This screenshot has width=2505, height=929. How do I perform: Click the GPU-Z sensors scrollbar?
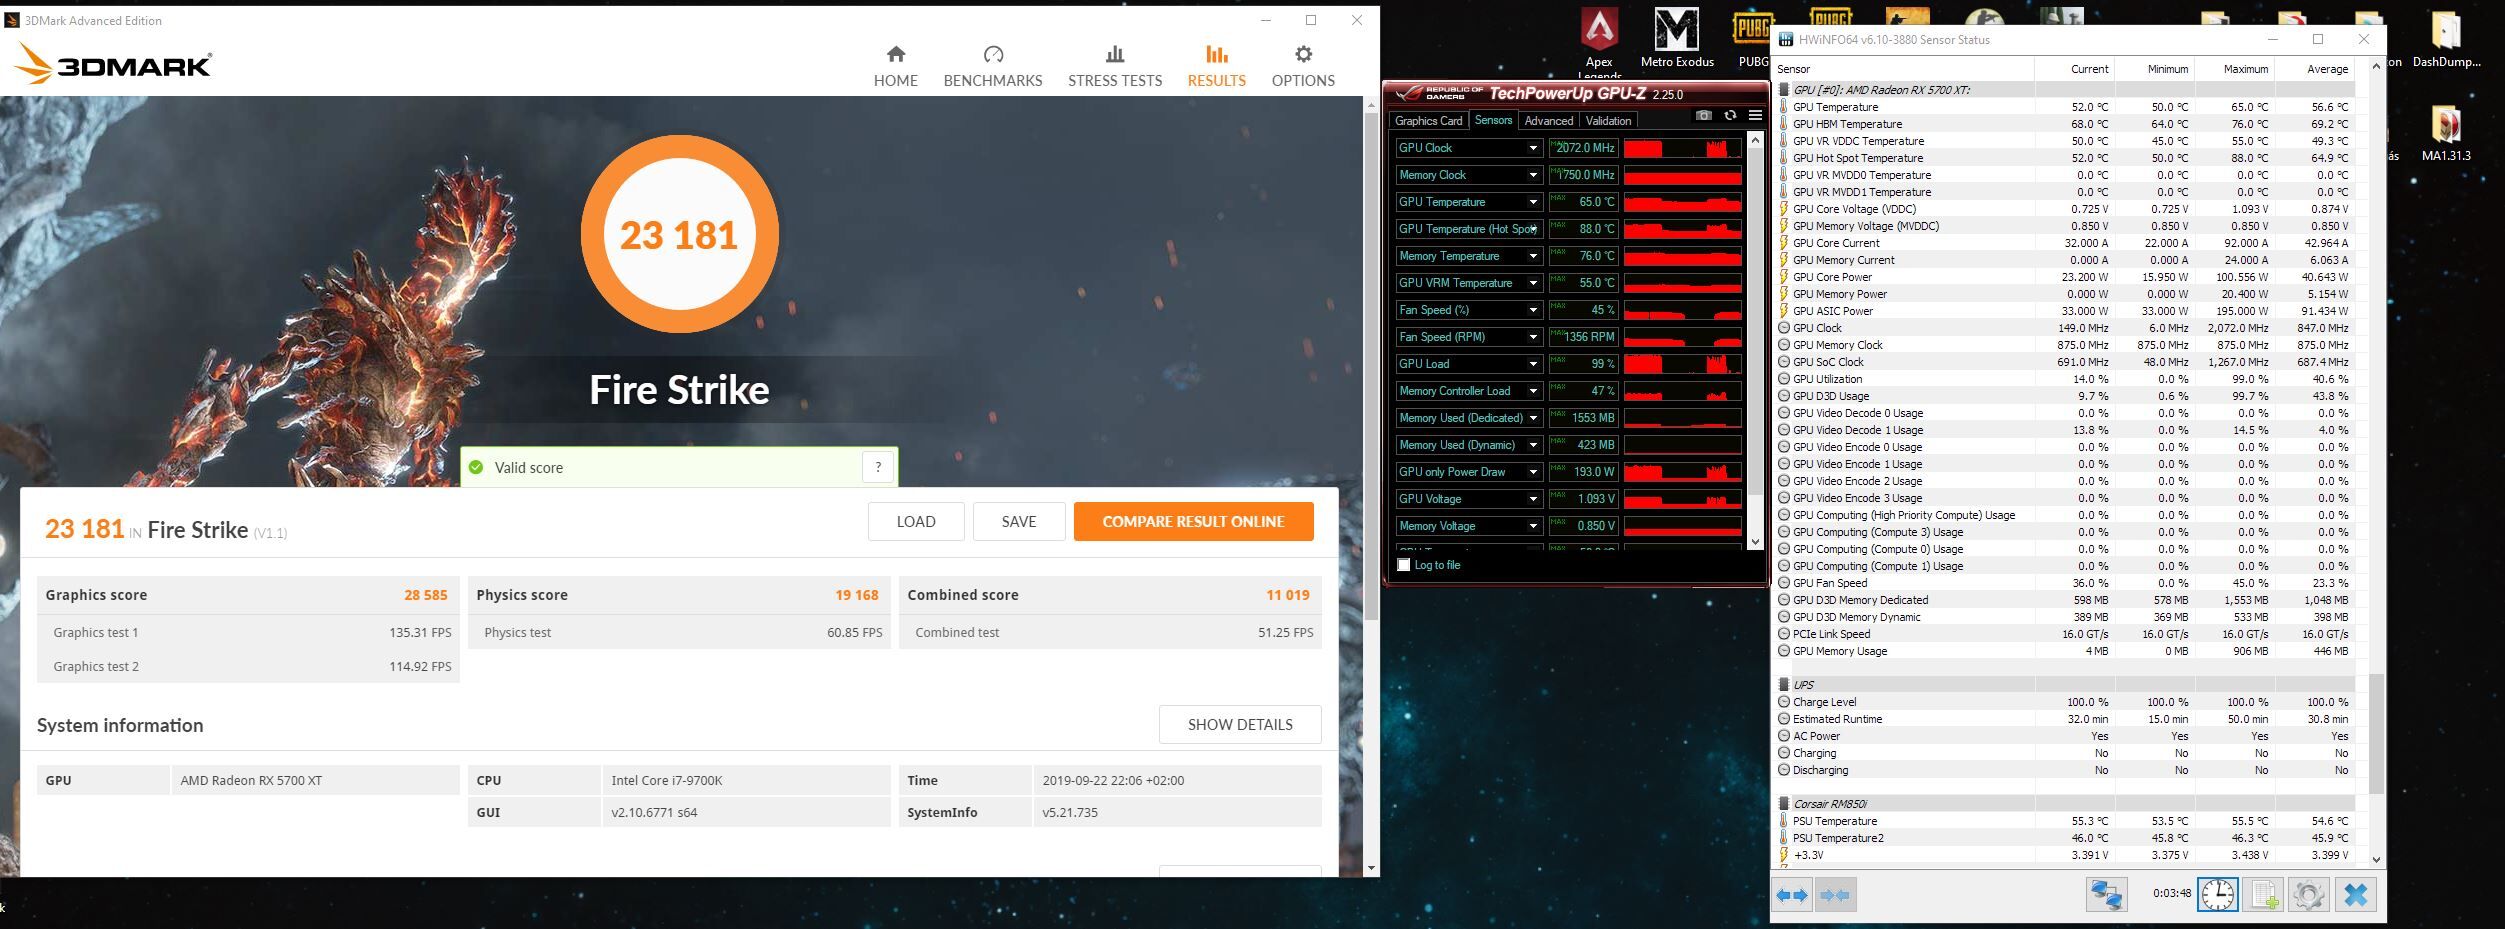click(x=1754, y=320)
